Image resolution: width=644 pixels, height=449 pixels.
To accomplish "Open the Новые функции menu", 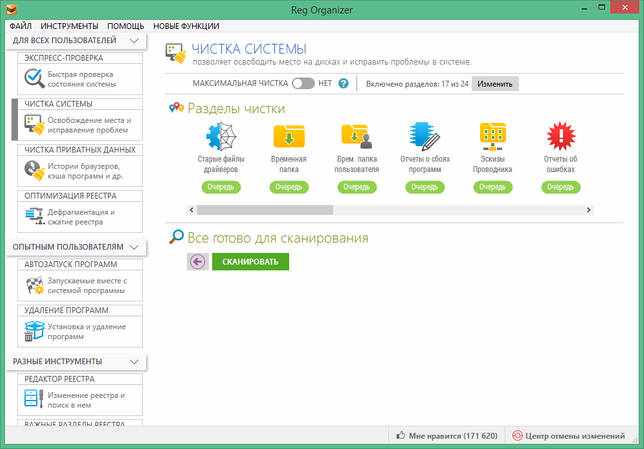I will pos(186,26).
